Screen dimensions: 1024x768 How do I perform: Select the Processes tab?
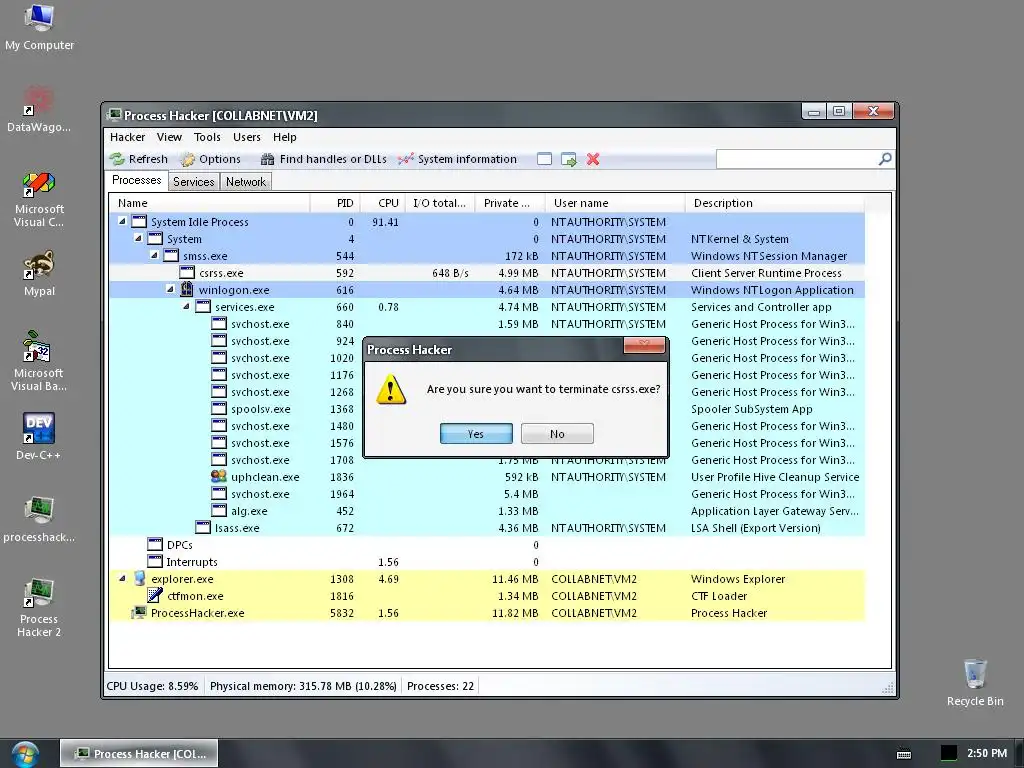[136, 180]
